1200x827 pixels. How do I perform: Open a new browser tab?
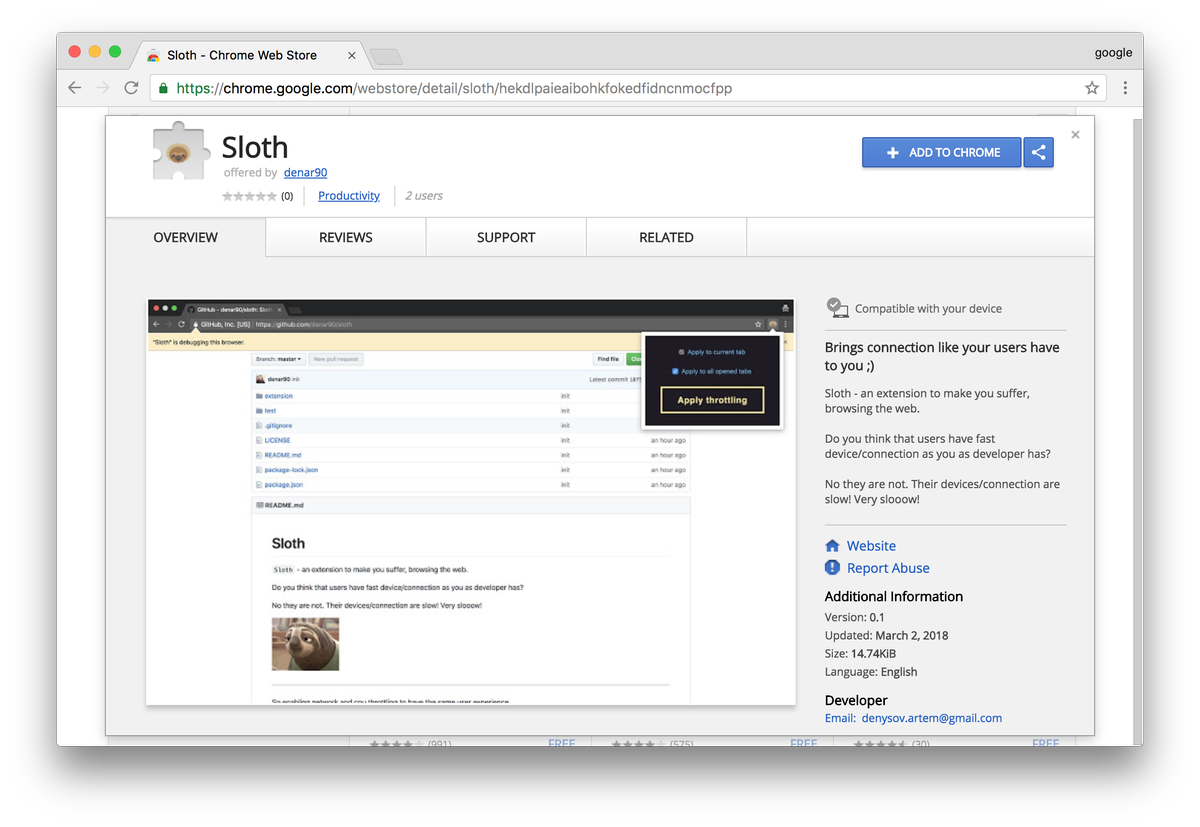point(386,55)
